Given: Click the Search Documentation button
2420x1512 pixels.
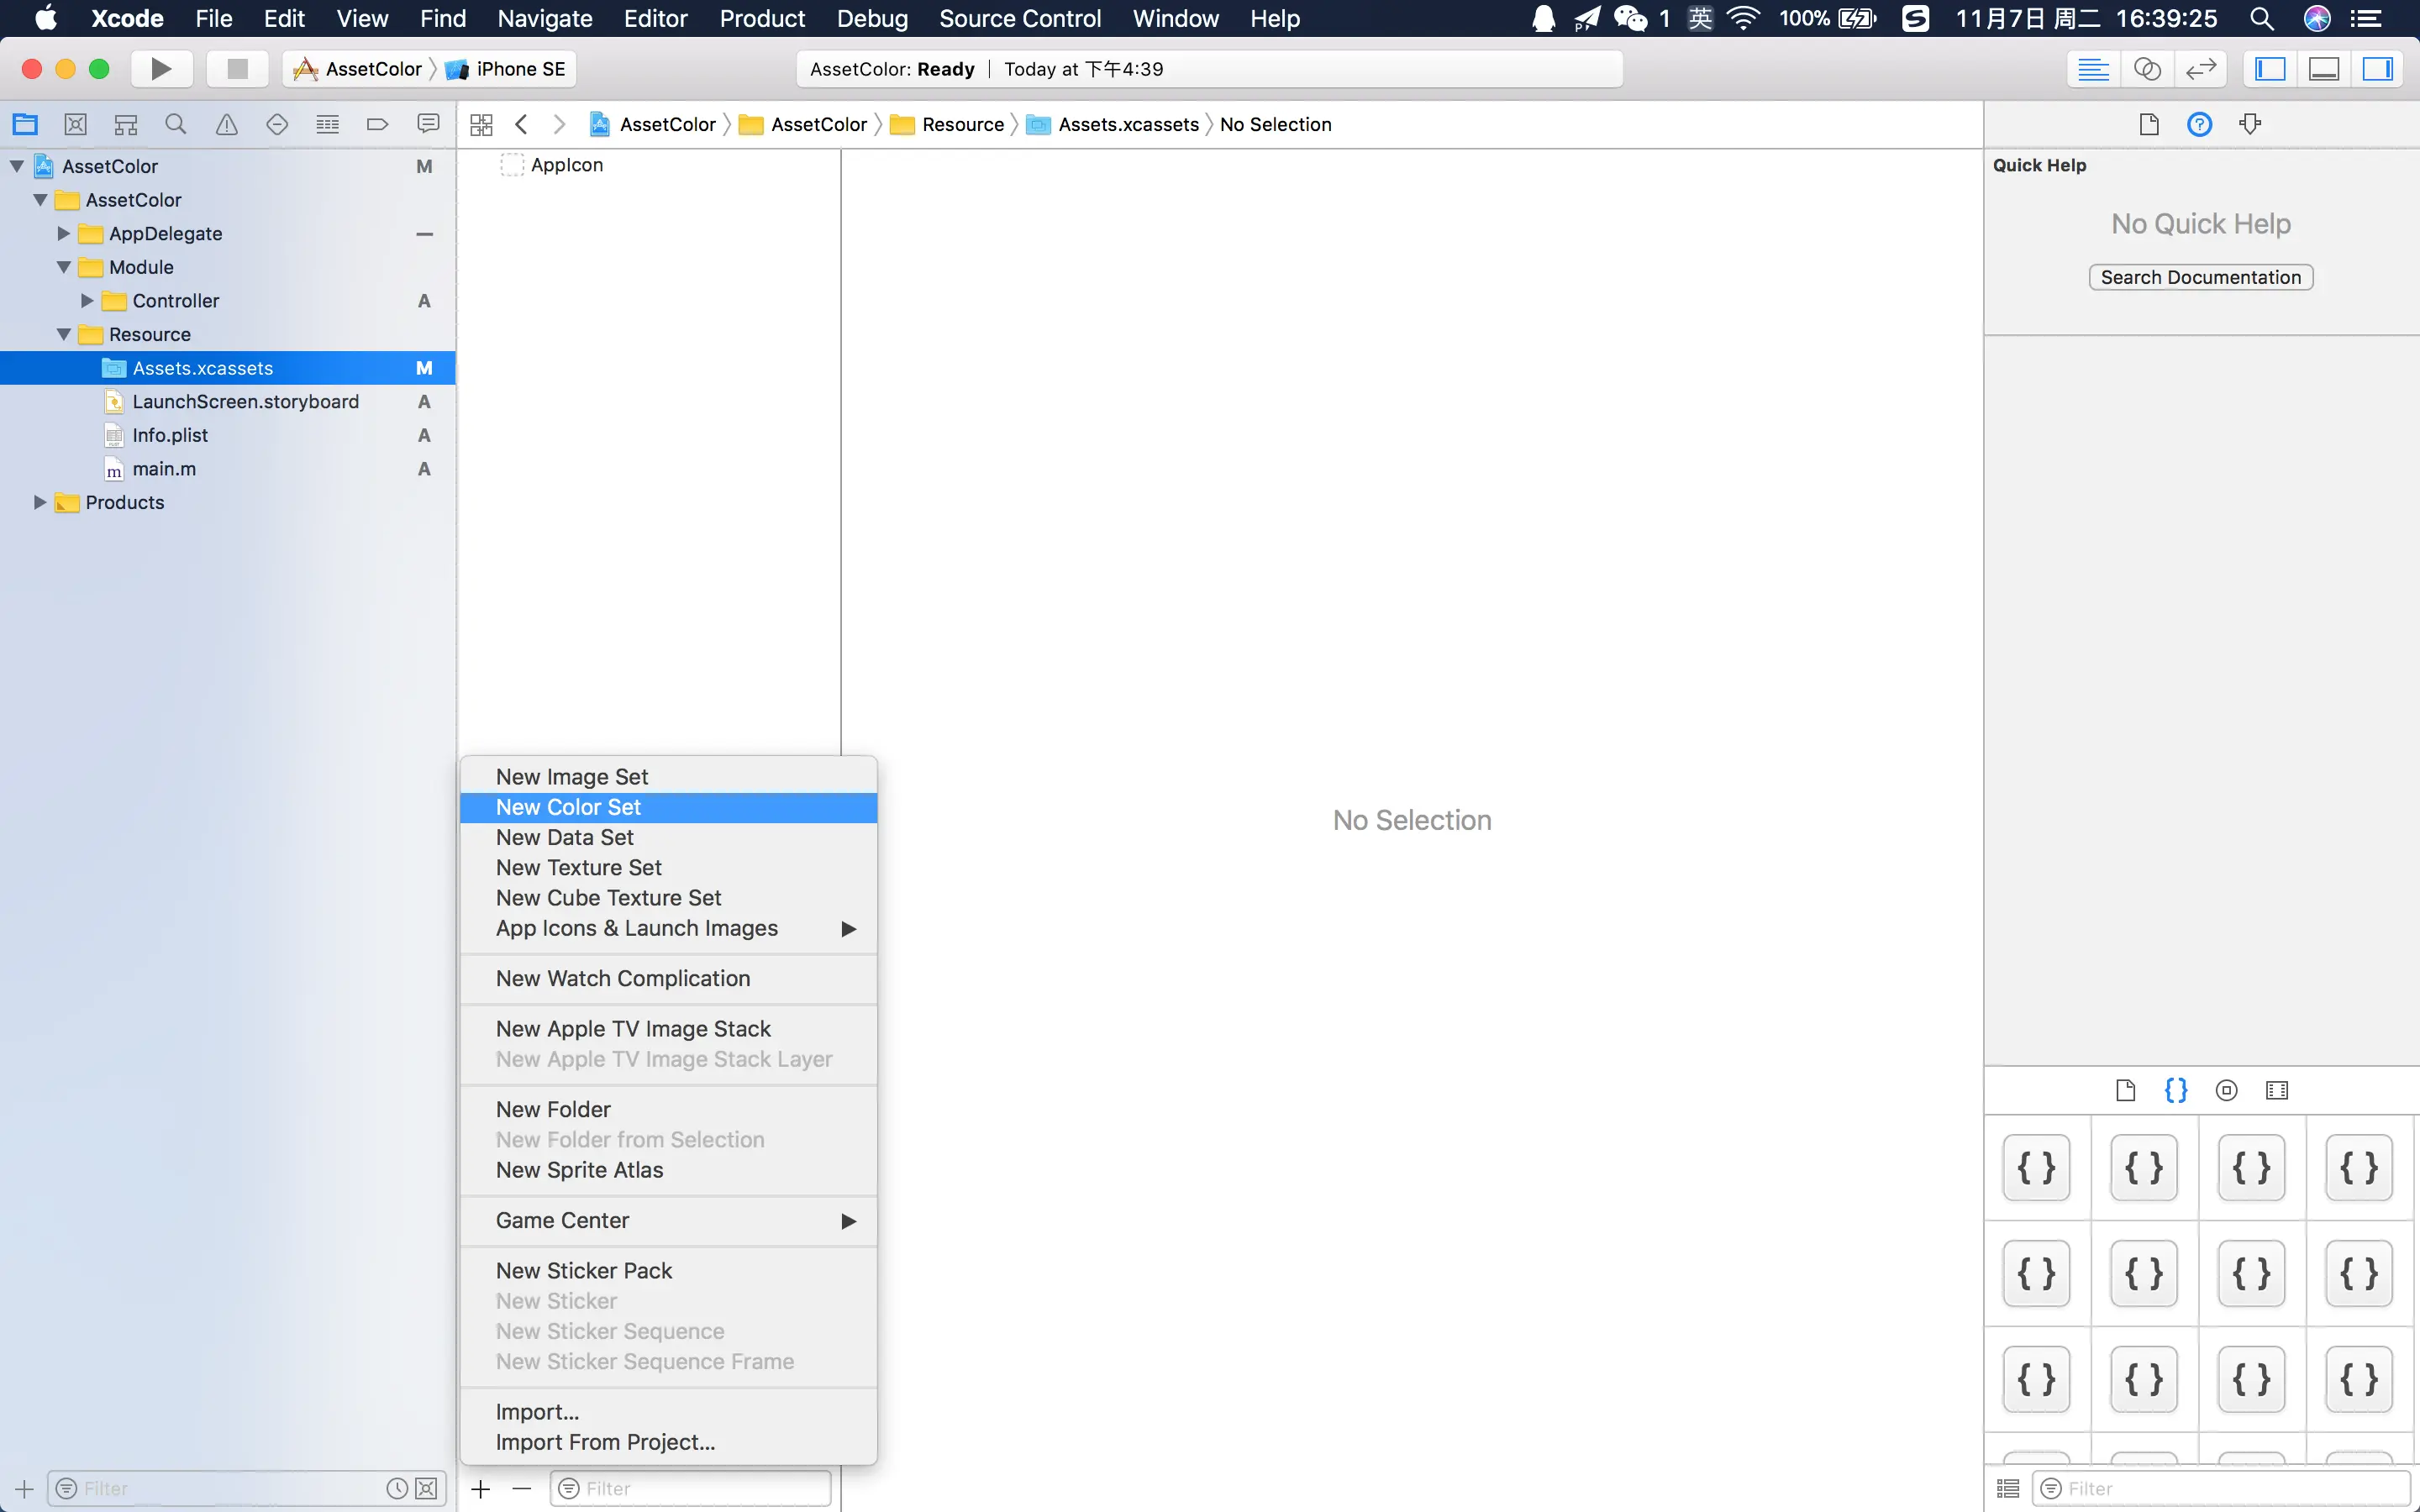Looking at the screenshot, I should coord(2200,277).
